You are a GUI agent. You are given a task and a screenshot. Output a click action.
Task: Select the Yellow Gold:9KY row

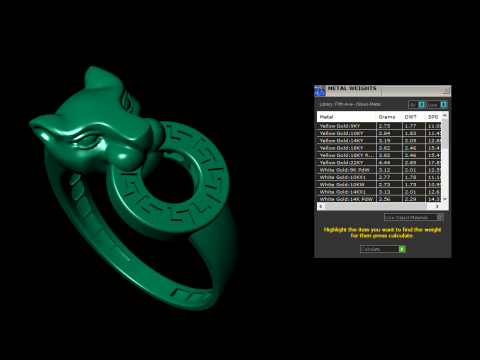(379, 126)
